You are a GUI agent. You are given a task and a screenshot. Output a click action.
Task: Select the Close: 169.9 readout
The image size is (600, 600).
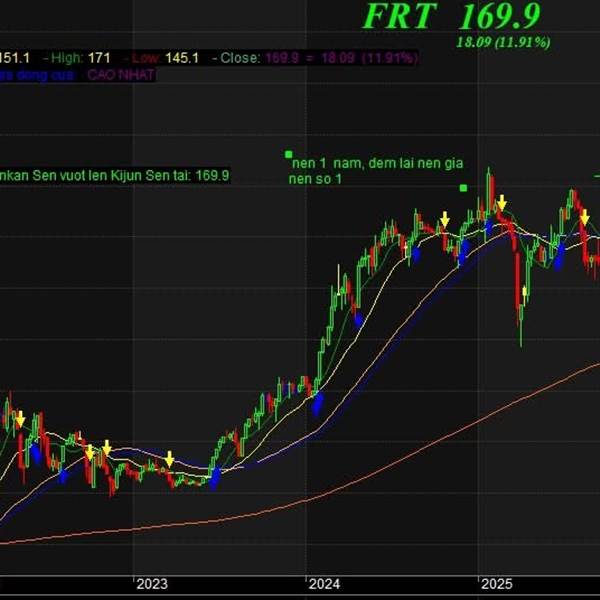[319, 58]
